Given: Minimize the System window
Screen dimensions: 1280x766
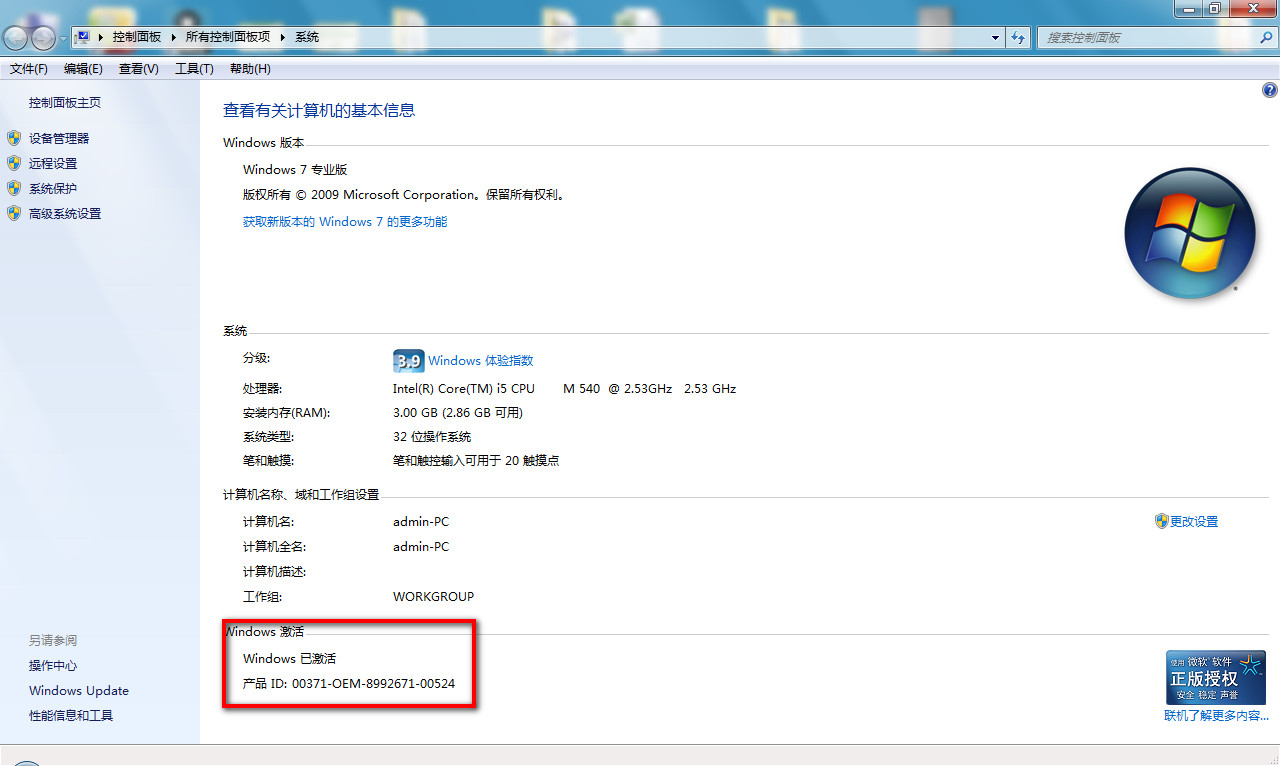Looking at the screenshot, I should [x=1188, y=8].
